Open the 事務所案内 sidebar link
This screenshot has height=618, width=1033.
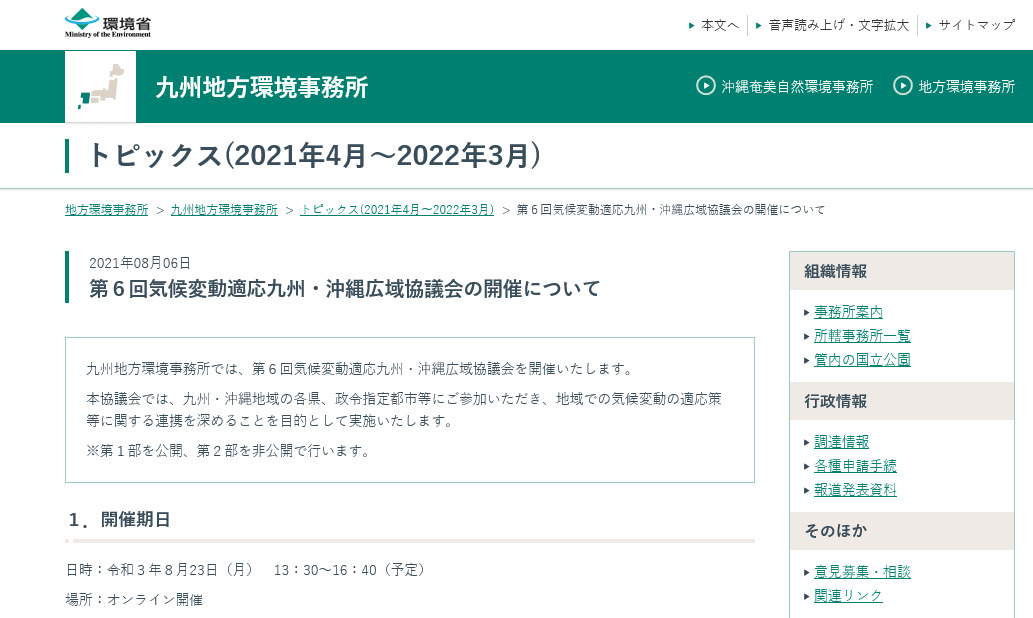[849, 311]
